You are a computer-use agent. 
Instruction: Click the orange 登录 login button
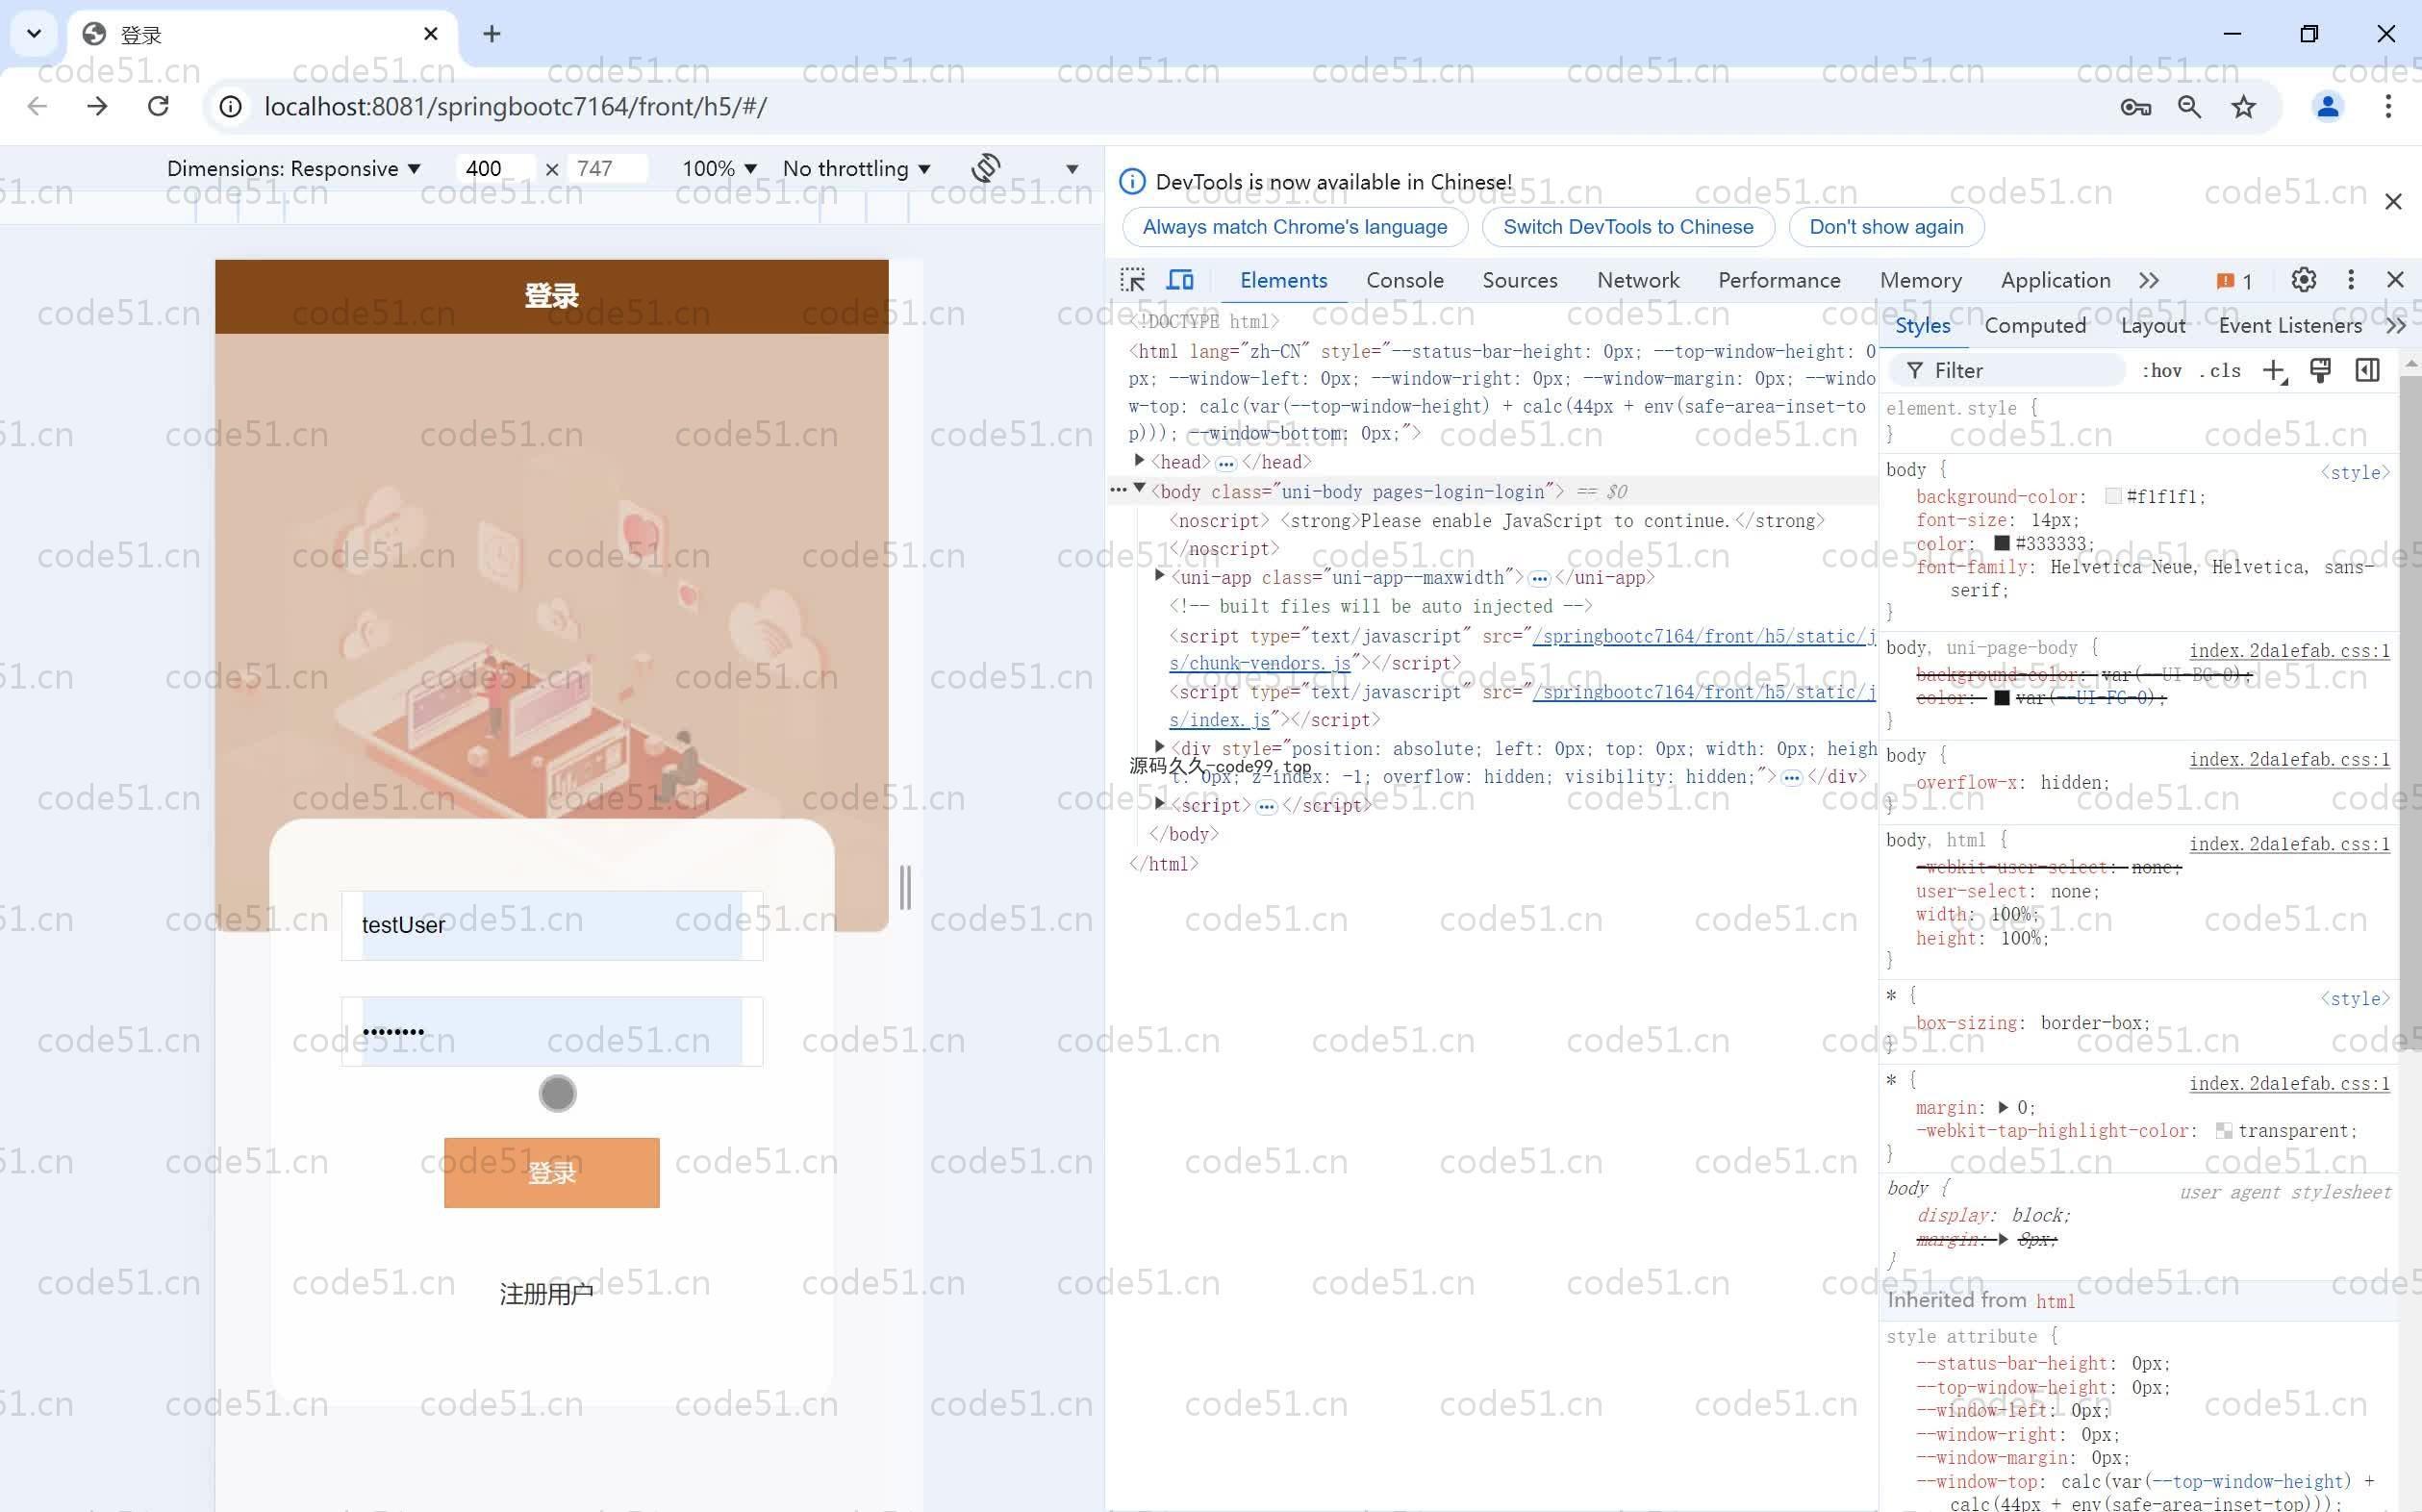click(x=552, y=1173)
